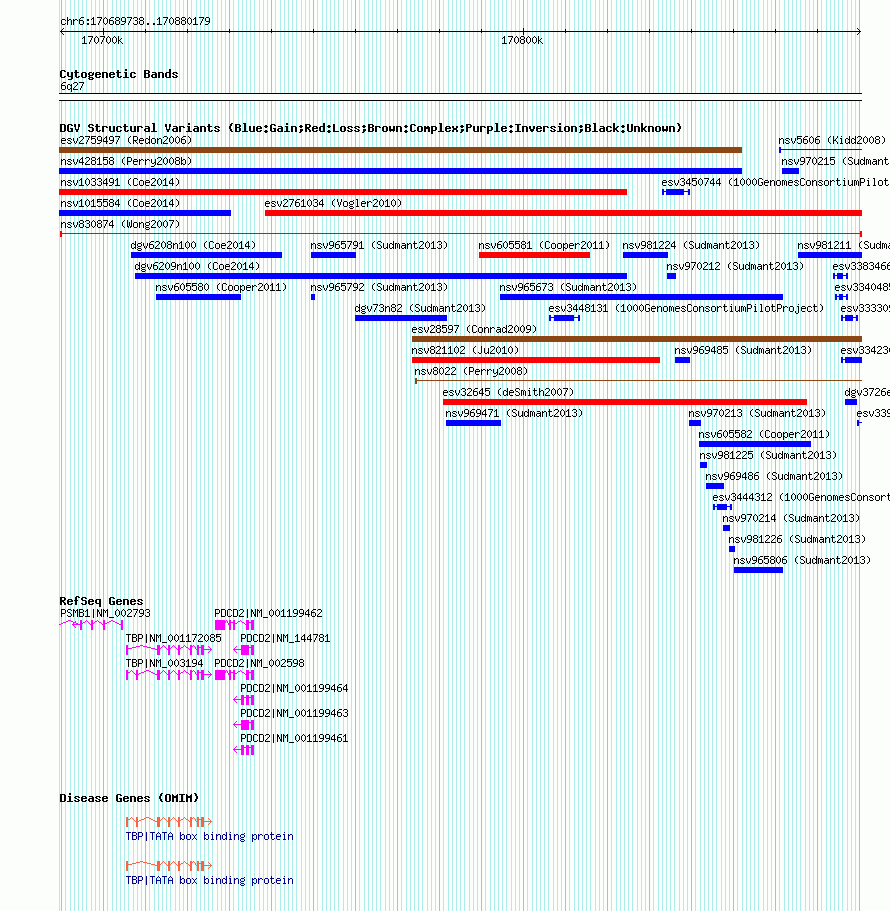Click the first TBP|TATA box binding protein link
Screen dimensions: 890x911
coord(209,836)
